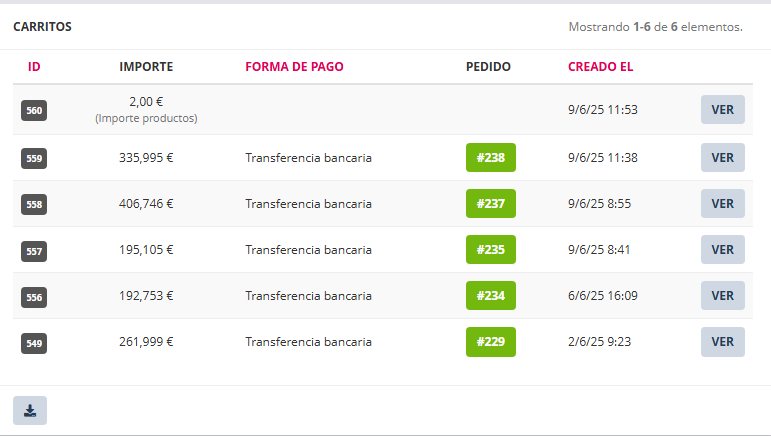Click VER button for cart 560

click(722, 110)
